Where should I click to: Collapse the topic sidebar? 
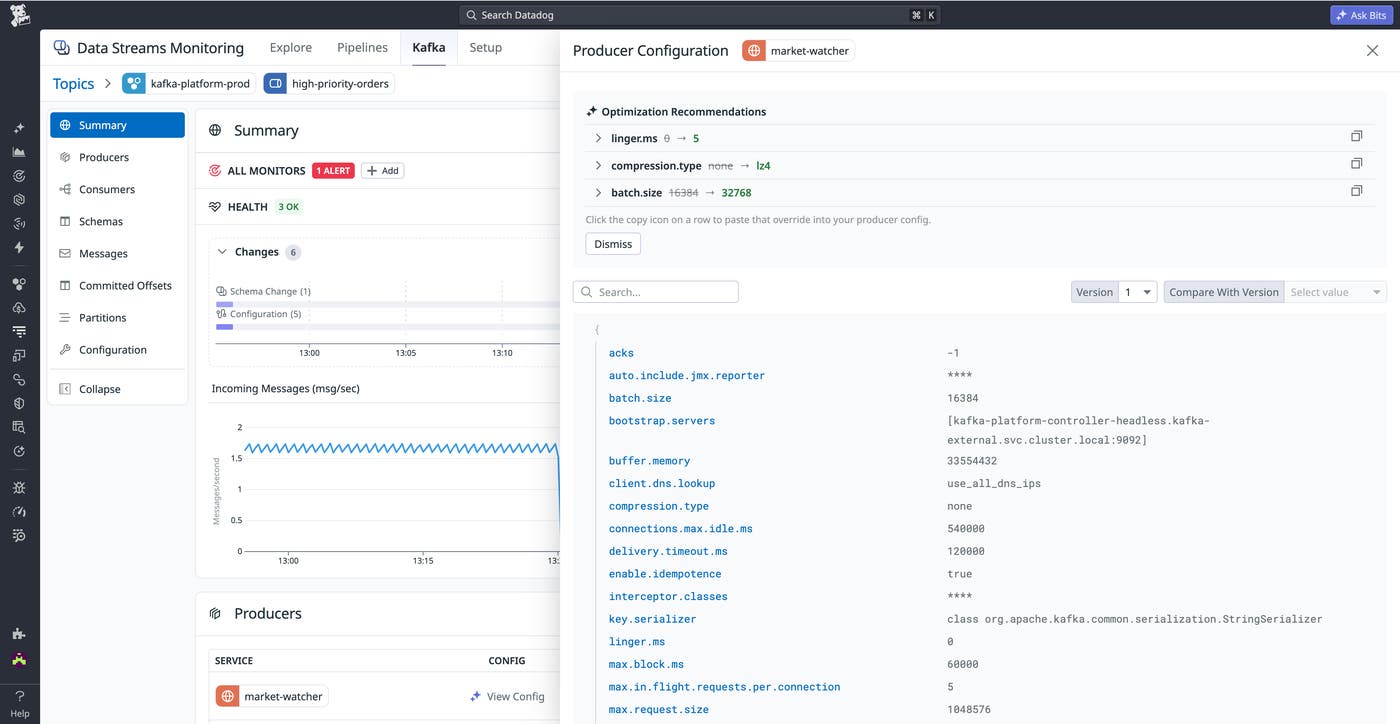coord(118,389)
